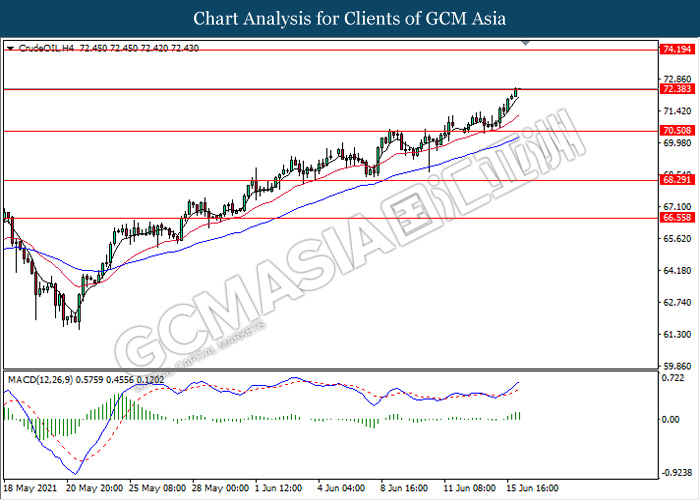The height and width of the screenshot is (500, 700).
Task: Click the 72.860 price axis value
Action: click(x=677, y=79)
